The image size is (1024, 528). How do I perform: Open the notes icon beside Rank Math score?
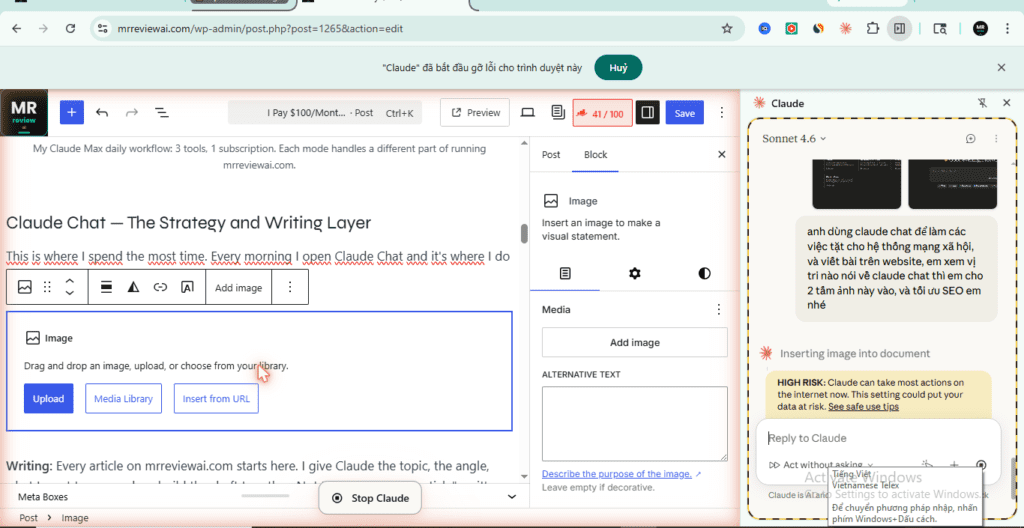(x=558, y=112)
